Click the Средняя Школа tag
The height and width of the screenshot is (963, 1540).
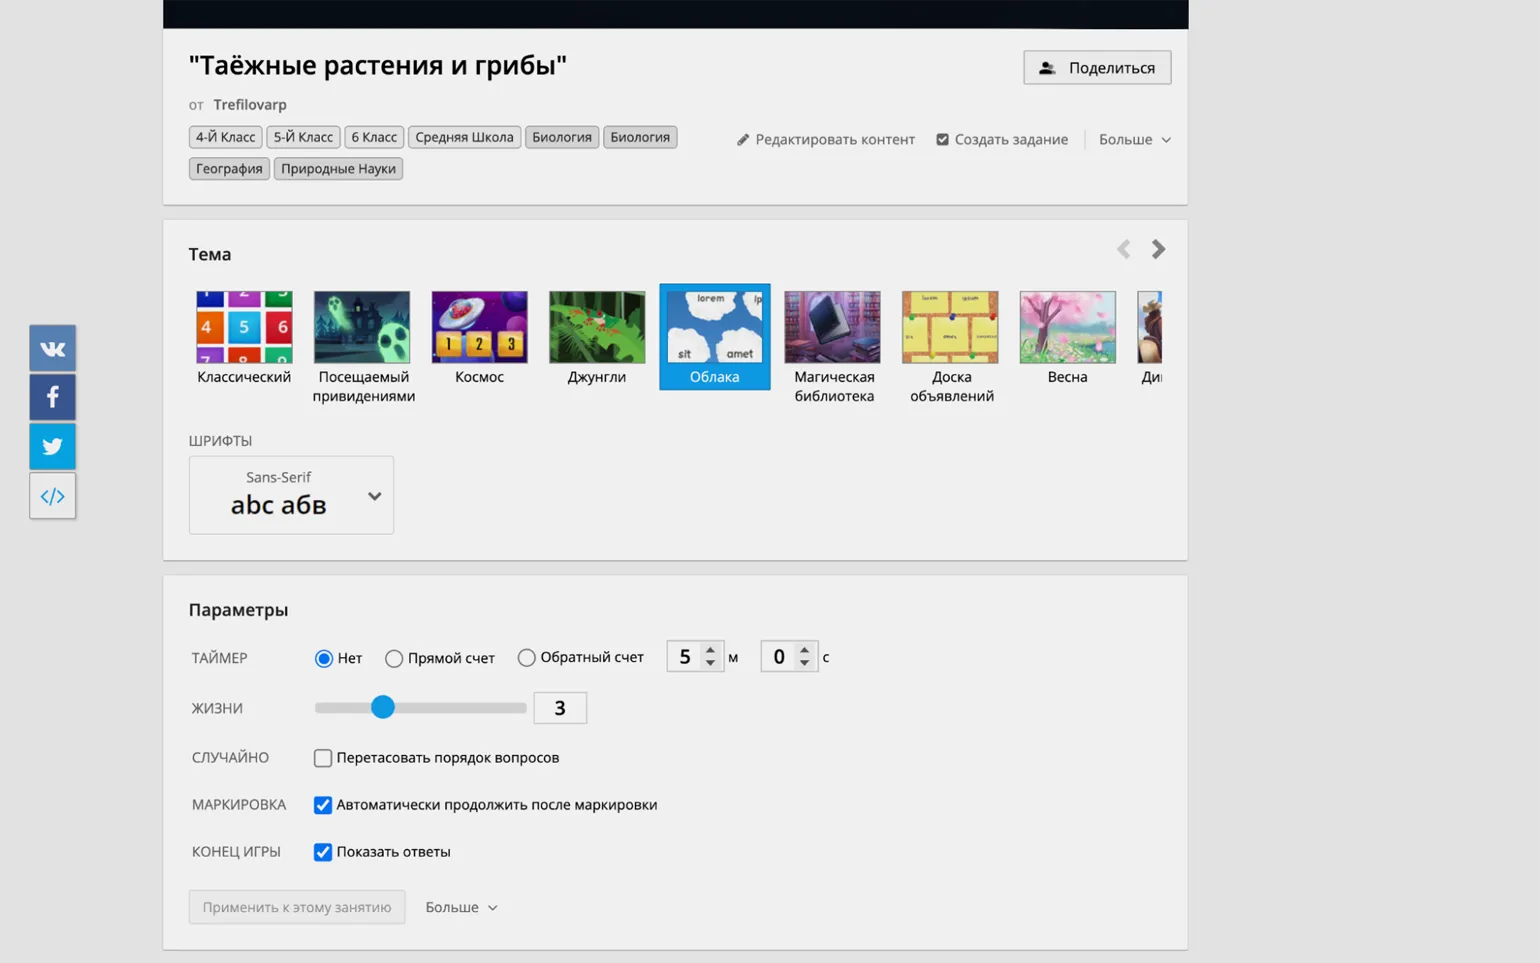click(464, 137)
